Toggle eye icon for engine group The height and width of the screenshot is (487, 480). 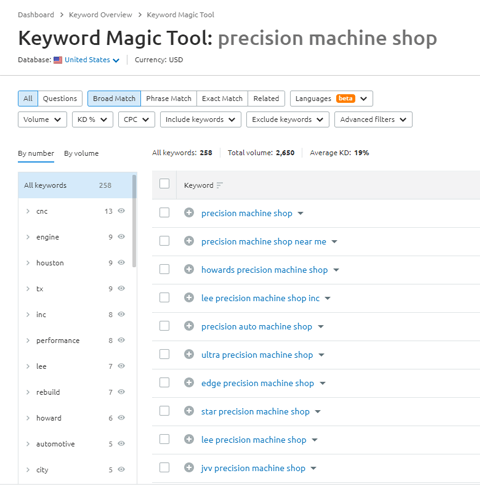tap(121, 237)
